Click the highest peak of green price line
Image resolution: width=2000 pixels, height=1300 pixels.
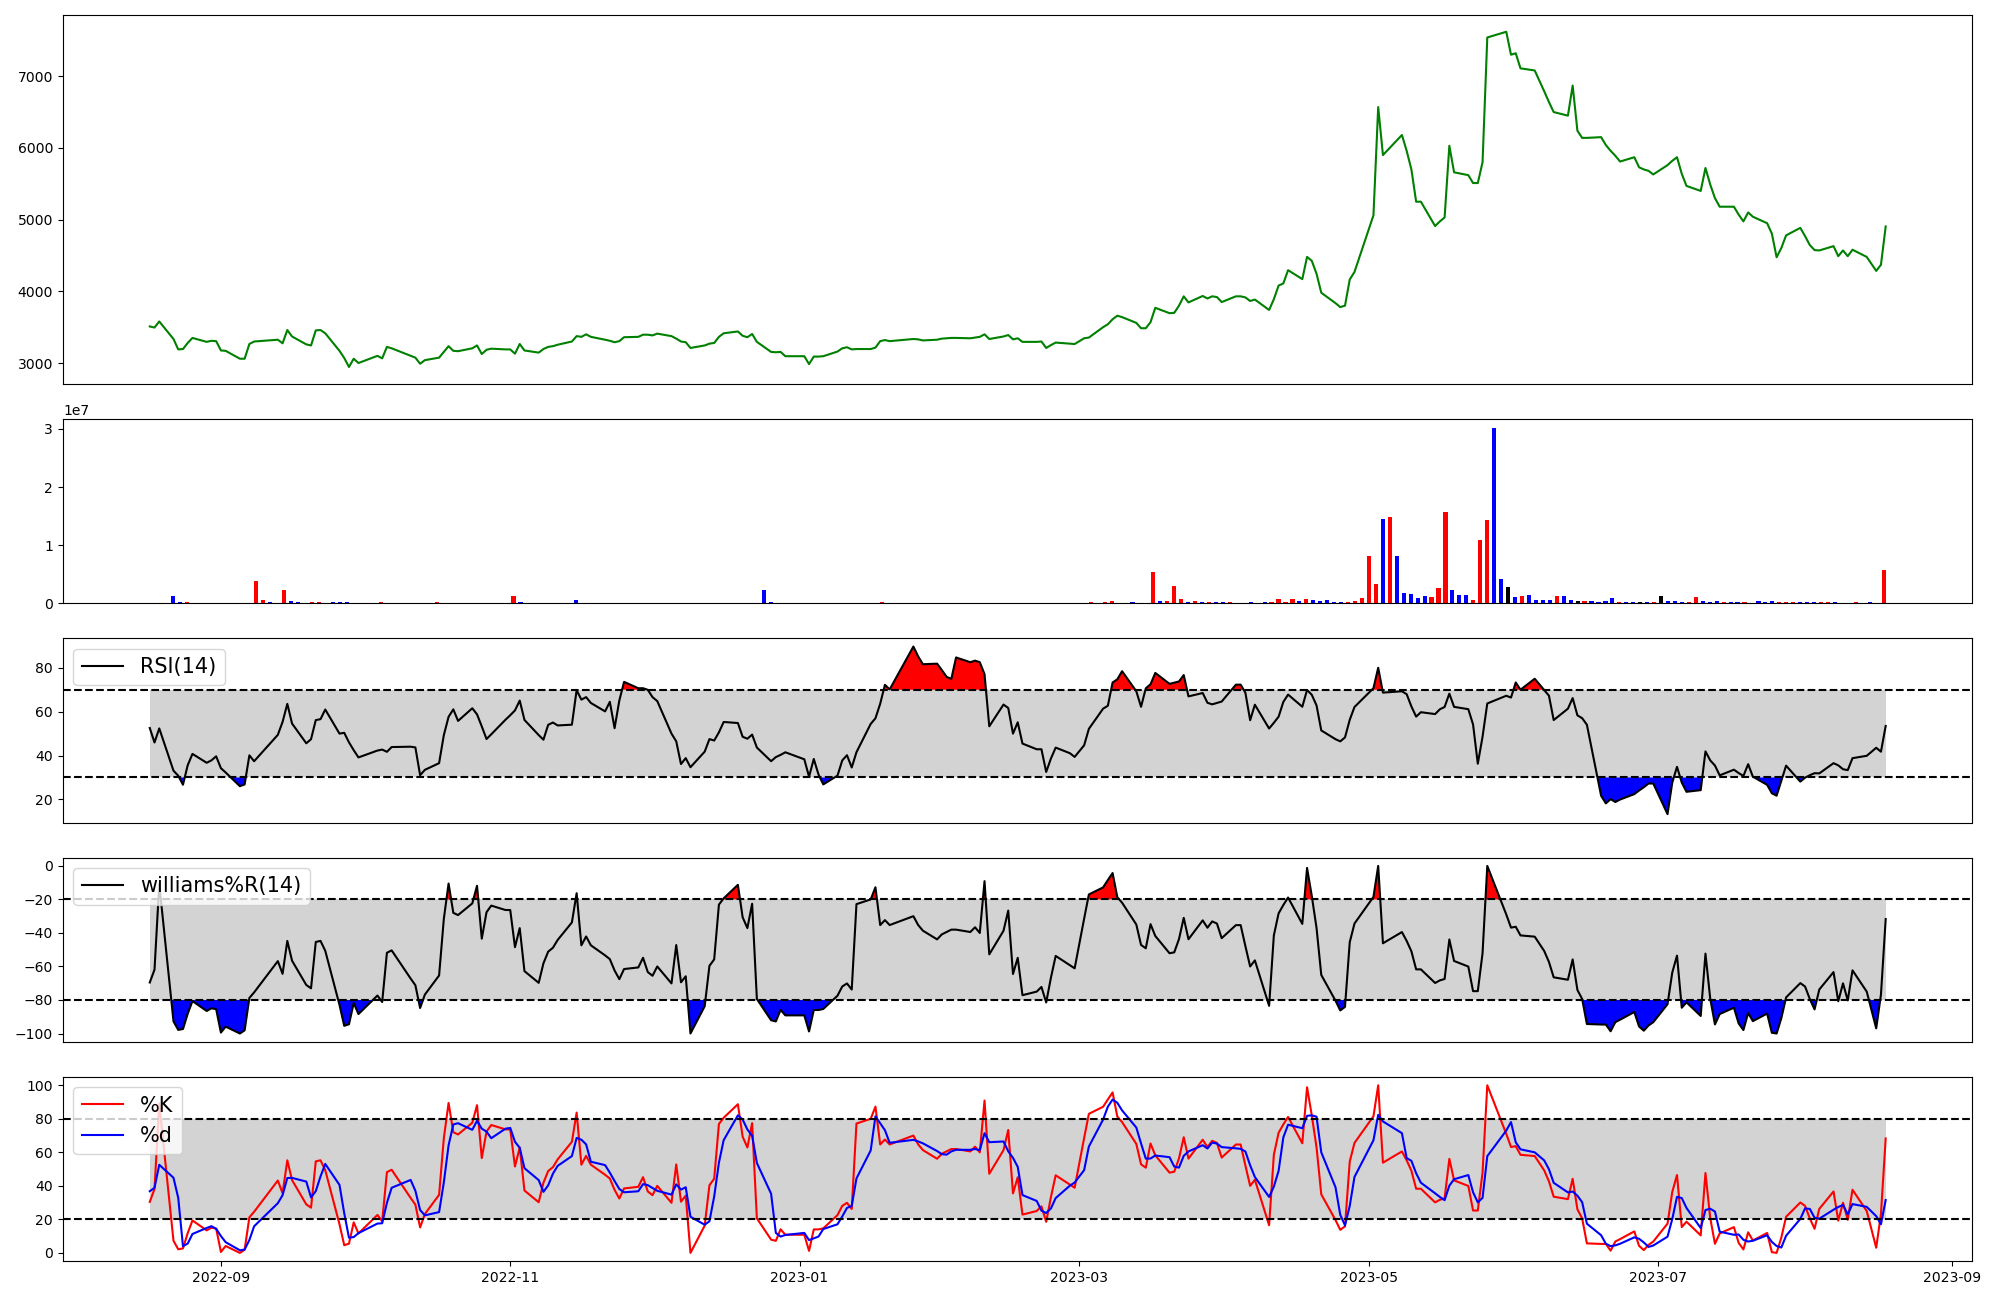point(1506,32)
